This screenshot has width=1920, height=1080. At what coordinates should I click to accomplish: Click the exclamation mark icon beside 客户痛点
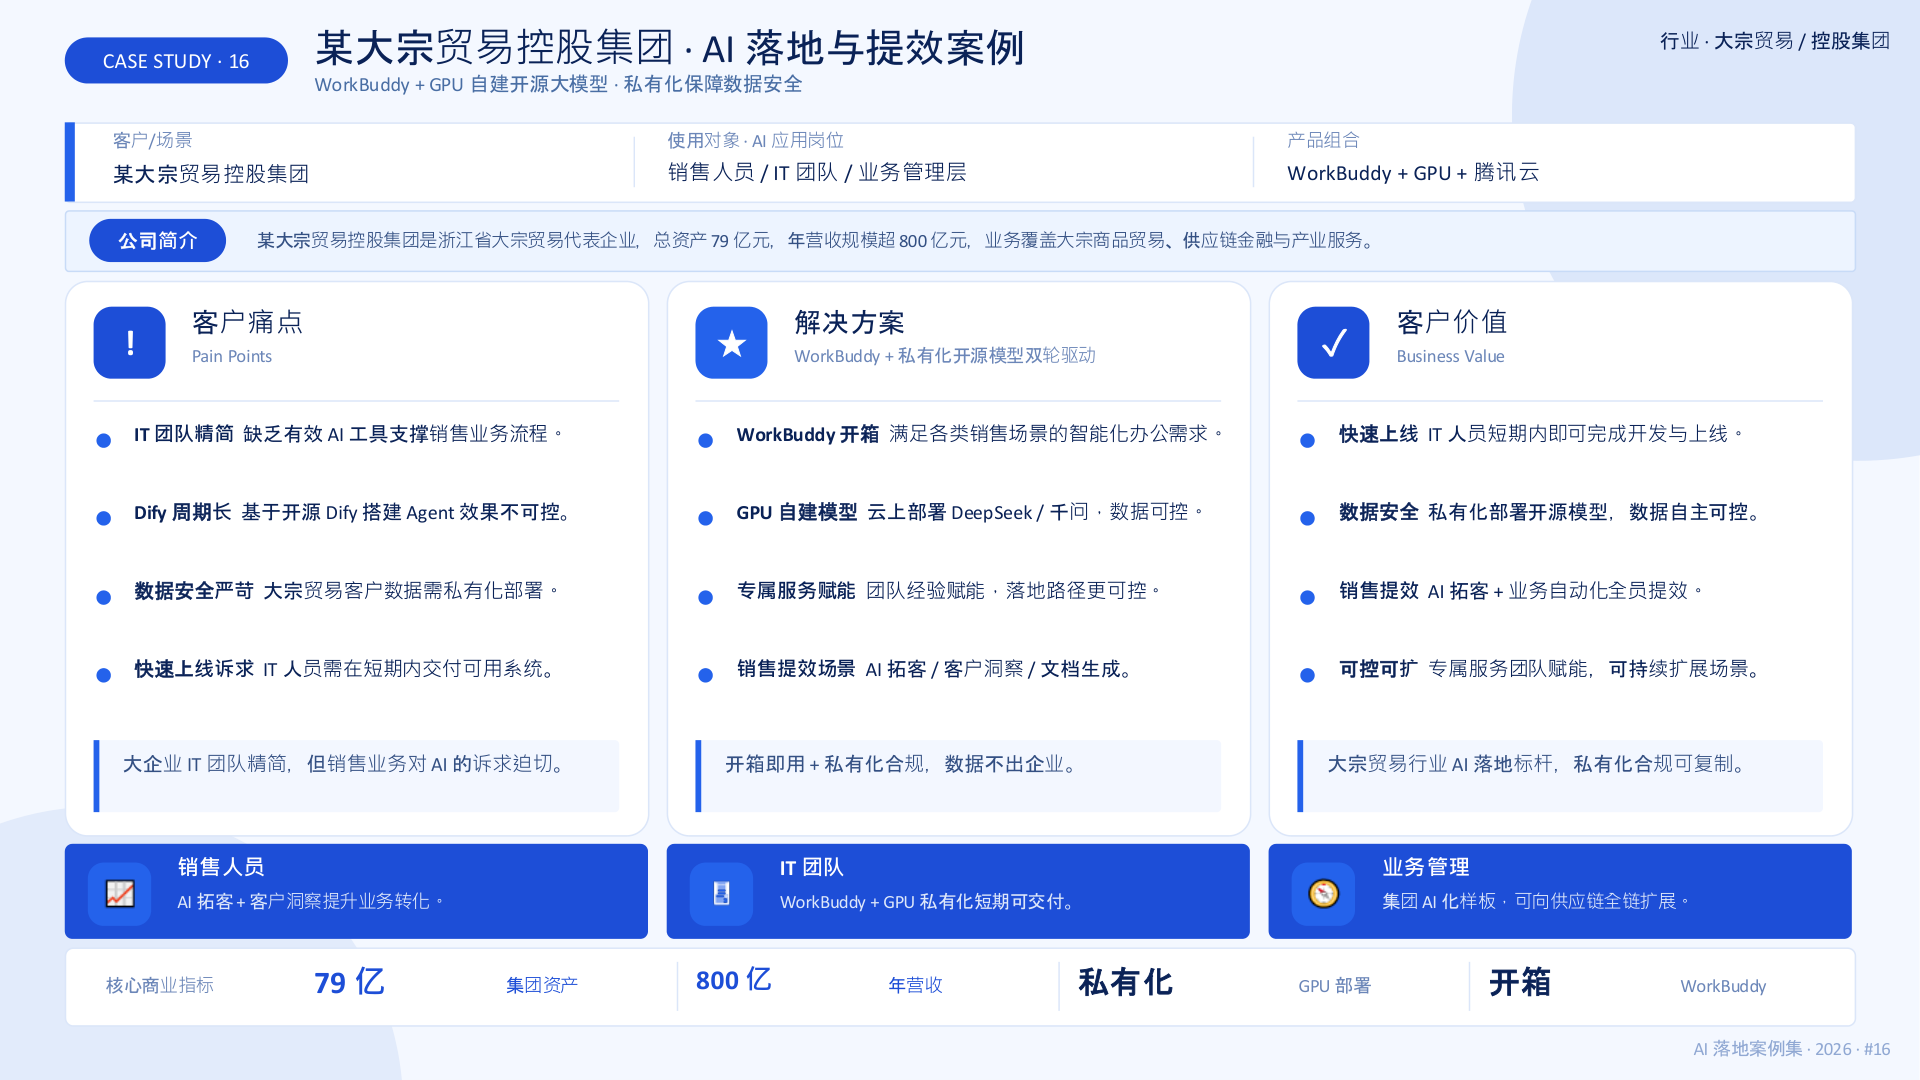click(129, 343)
